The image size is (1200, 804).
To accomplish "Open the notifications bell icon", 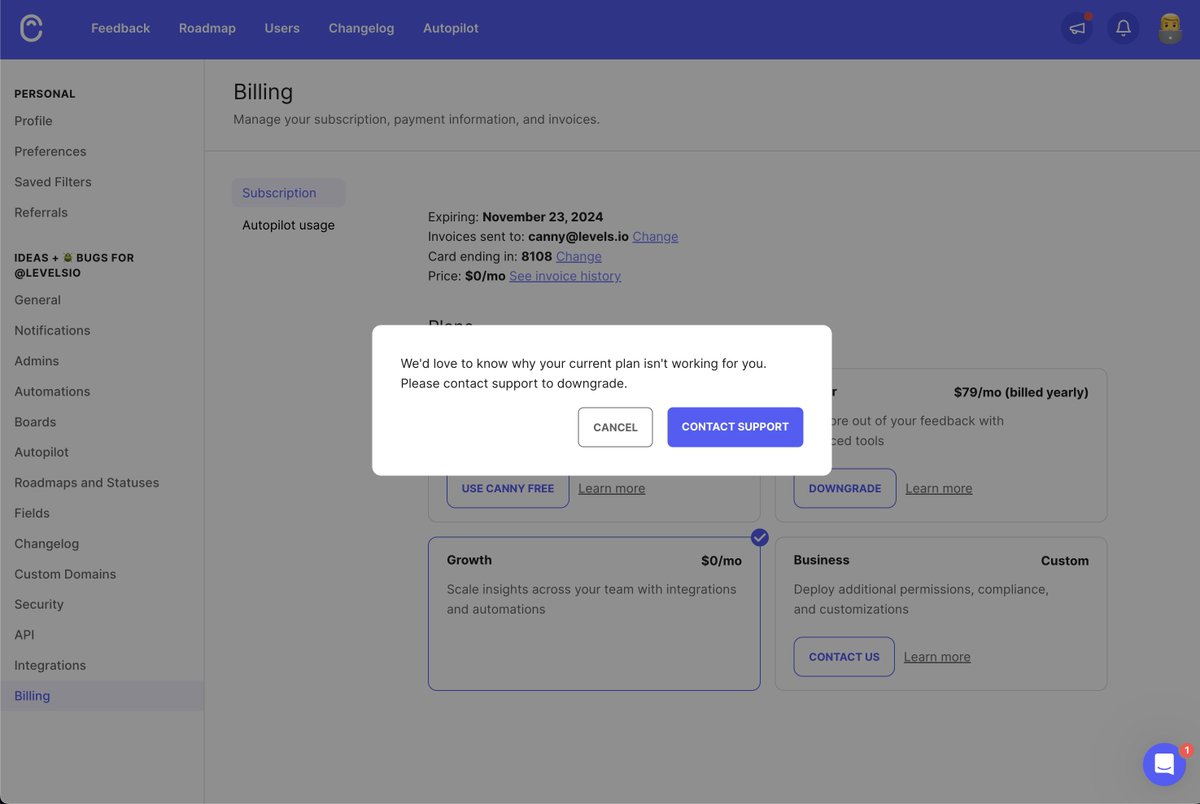I will [1123, 28].
